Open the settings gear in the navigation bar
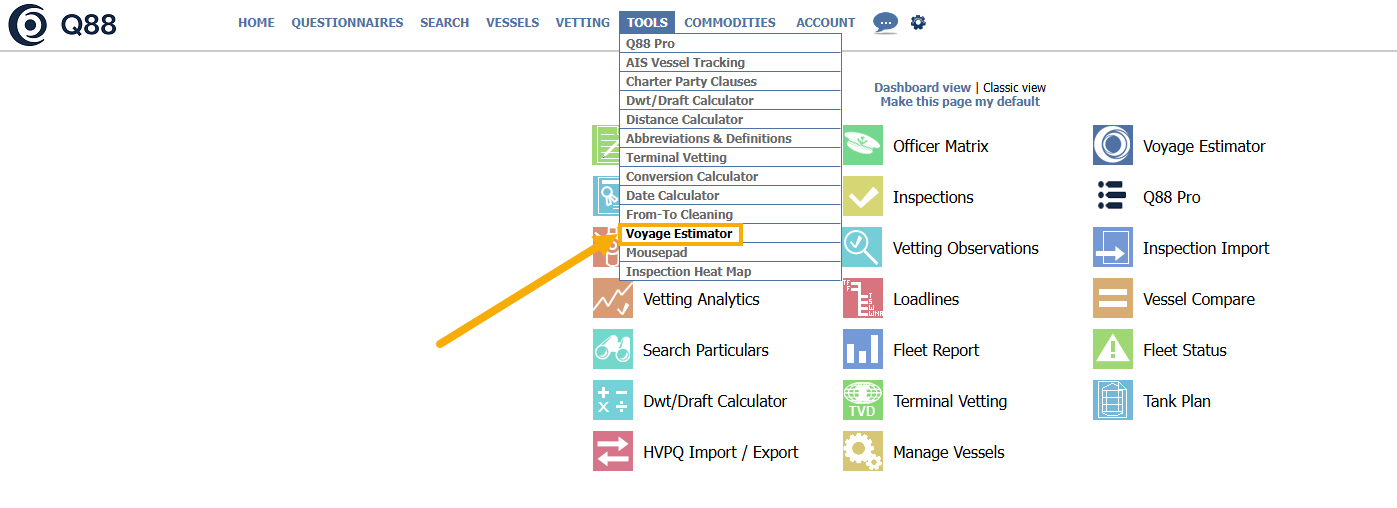Viewport: 1397px width, 508px height. (x=918, y=22)
